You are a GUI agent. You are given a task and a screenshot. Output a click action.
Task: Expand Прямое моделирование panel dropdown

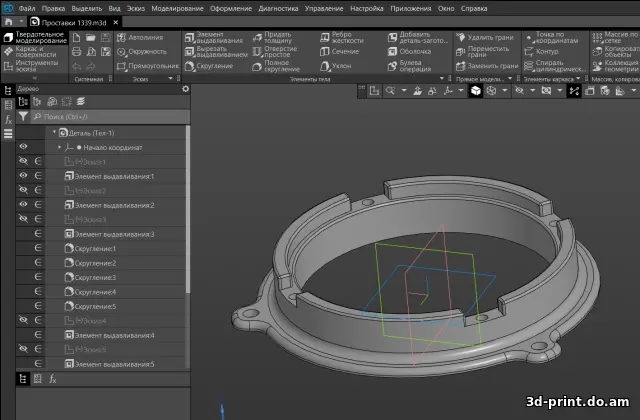[510, 78]
